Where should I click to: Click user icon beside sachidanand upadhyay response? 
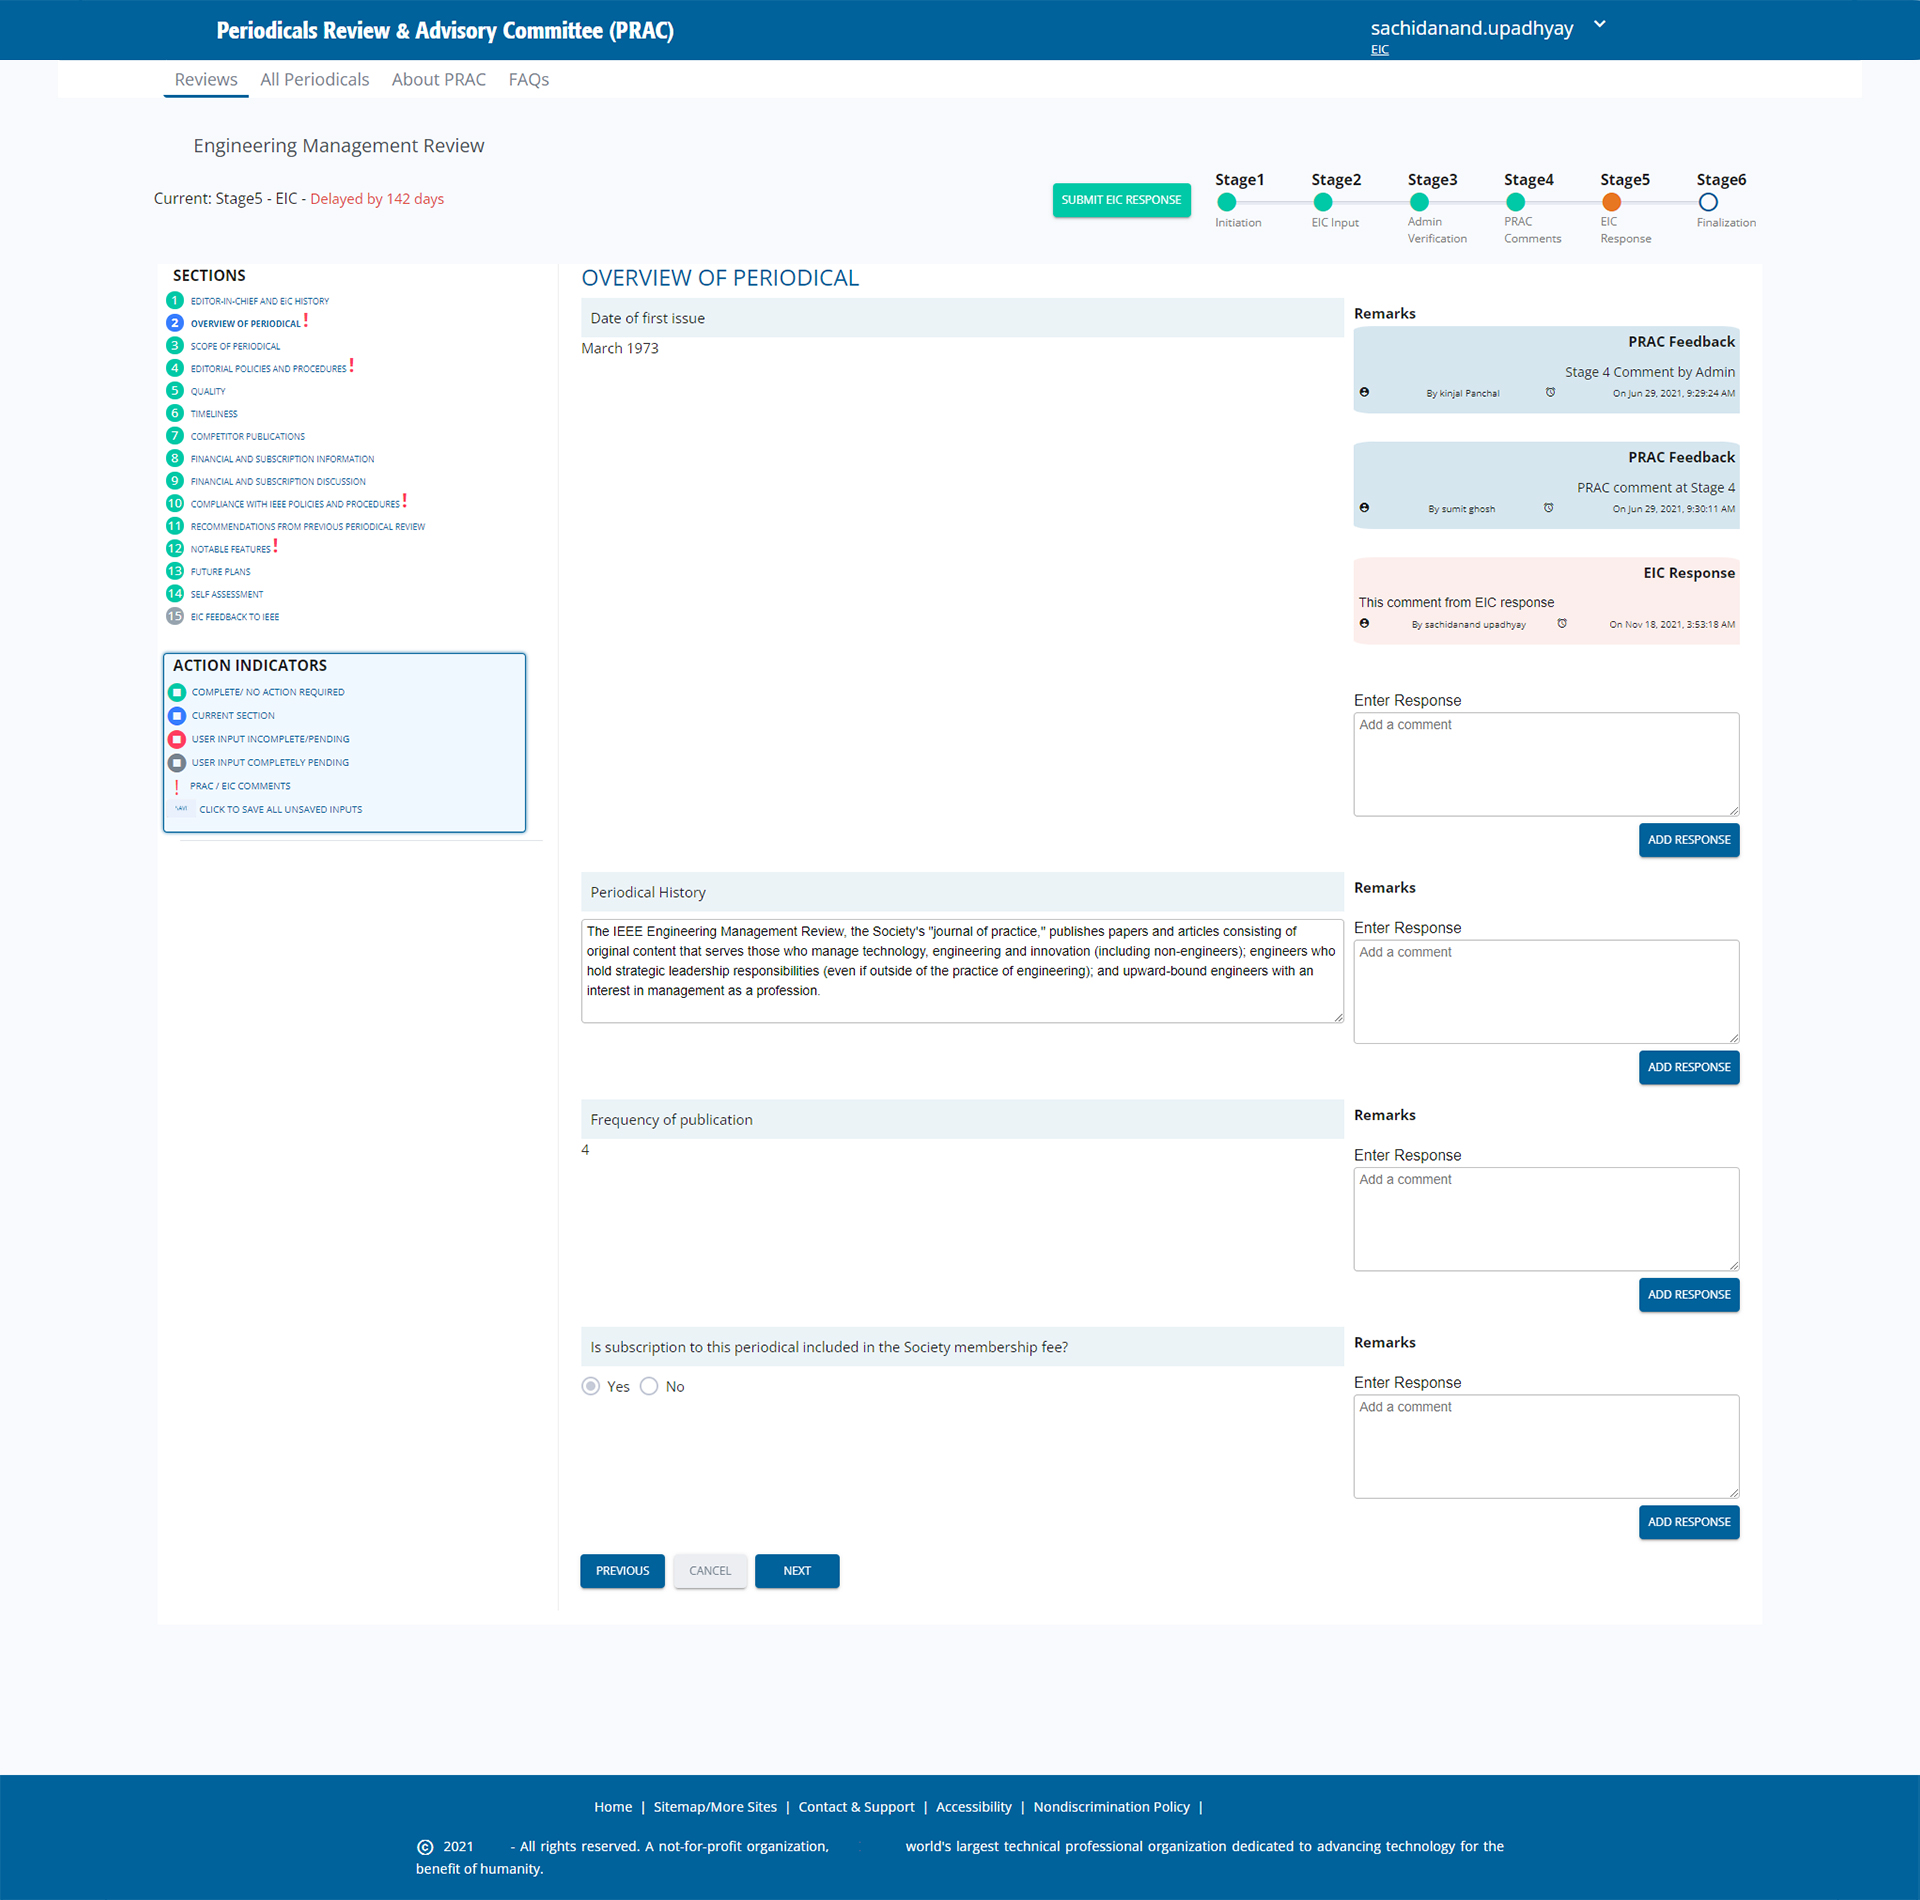(x=1364, y=623)
